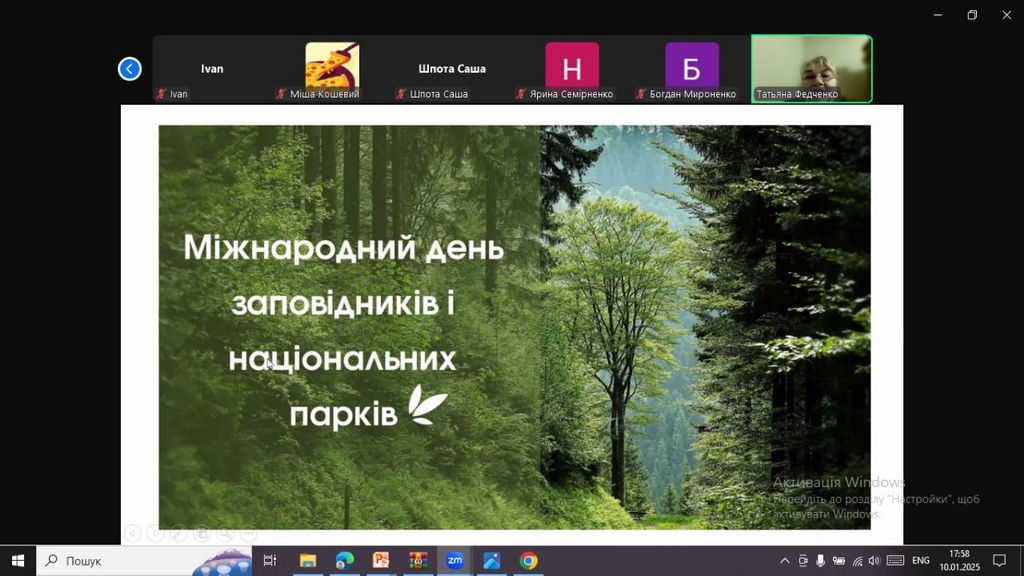
Task: Click the blue previous participants arrow
Action: tap(129, 69)
